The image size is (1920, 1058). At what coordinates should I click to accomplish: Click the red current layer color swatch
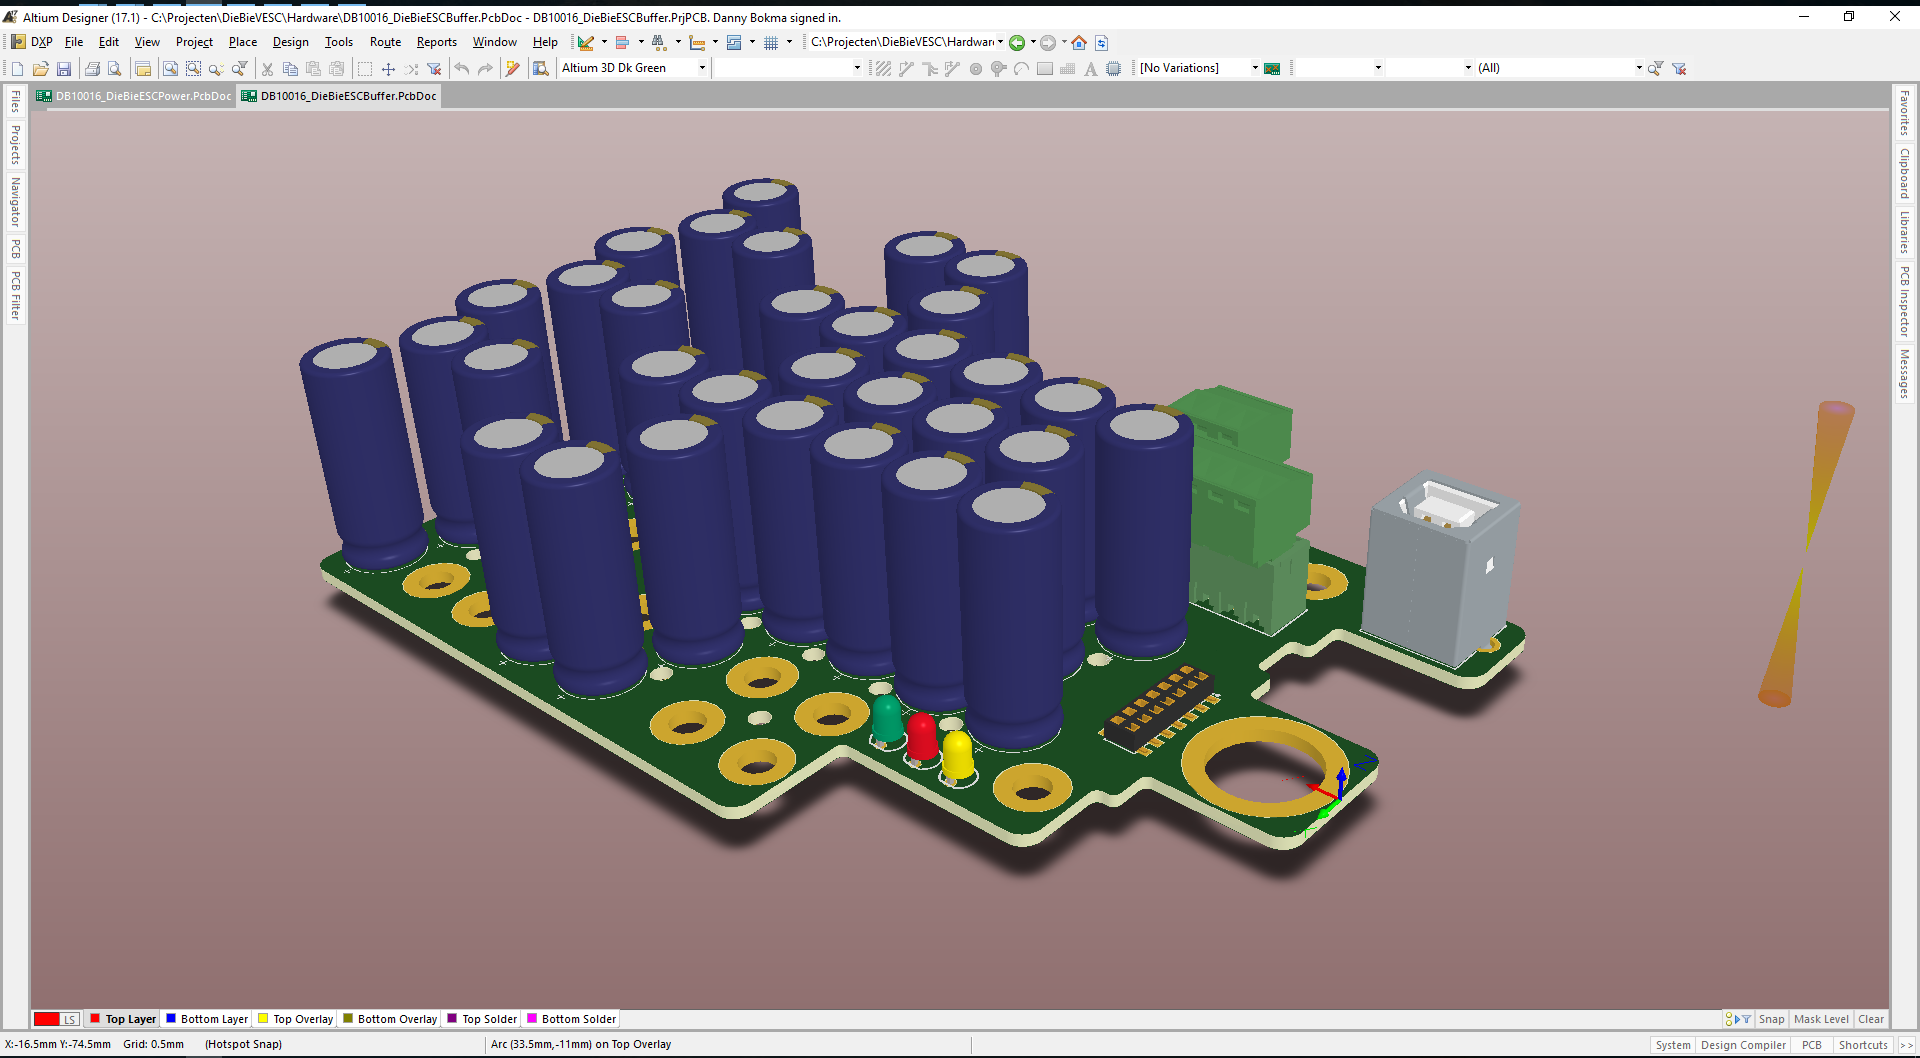pyautogui.click(x=46, y=1019)
